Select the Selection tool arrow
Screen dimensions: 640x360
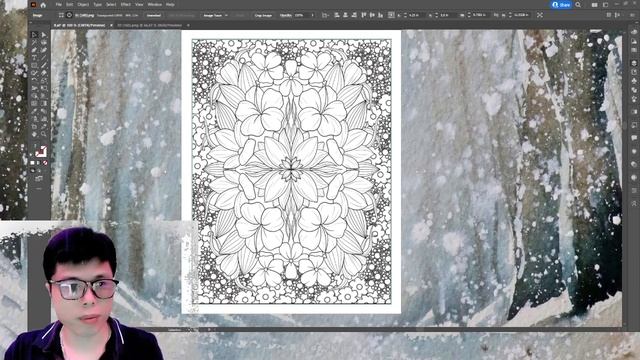(x=35, y=35)
